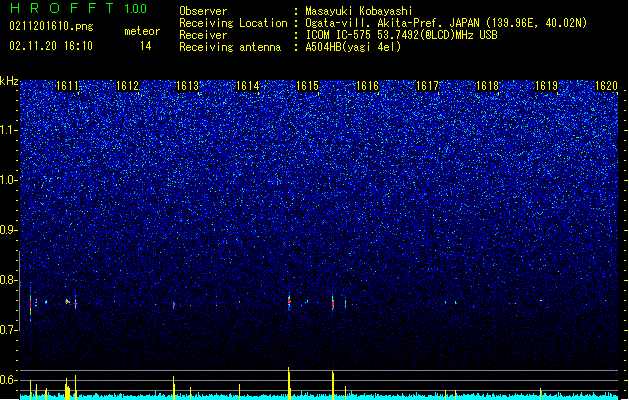
Task: Click the Receiving antenna label
Action: (230, 47)
